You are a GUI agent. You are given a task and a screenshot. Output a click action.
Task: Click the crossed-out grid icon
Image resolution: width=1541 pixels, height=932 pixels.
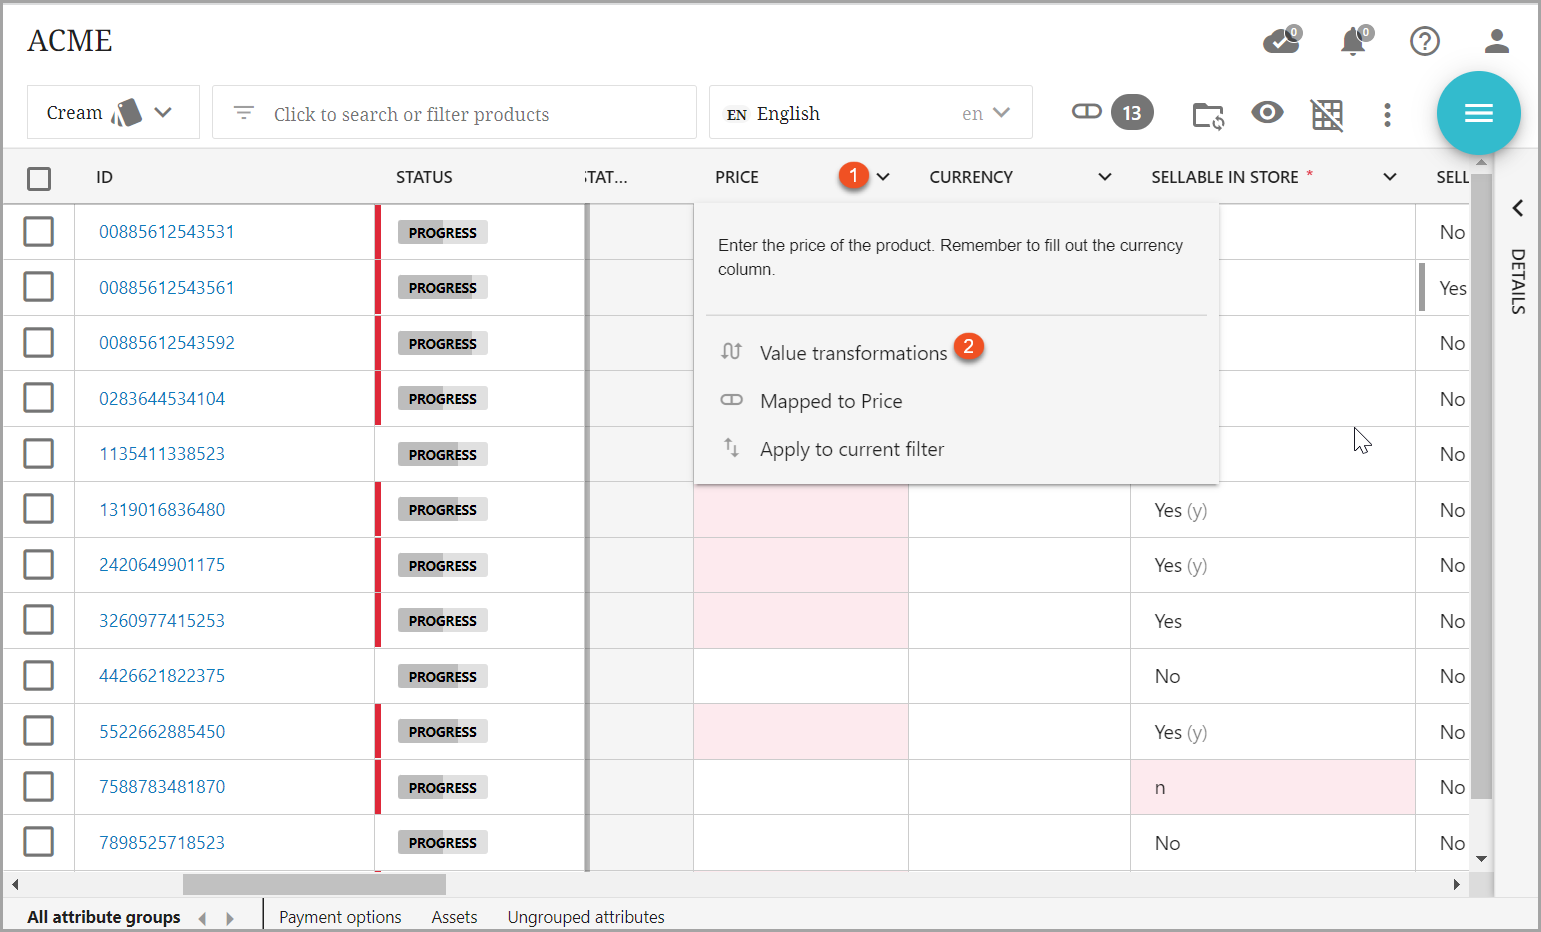[x=1327, y=115]
